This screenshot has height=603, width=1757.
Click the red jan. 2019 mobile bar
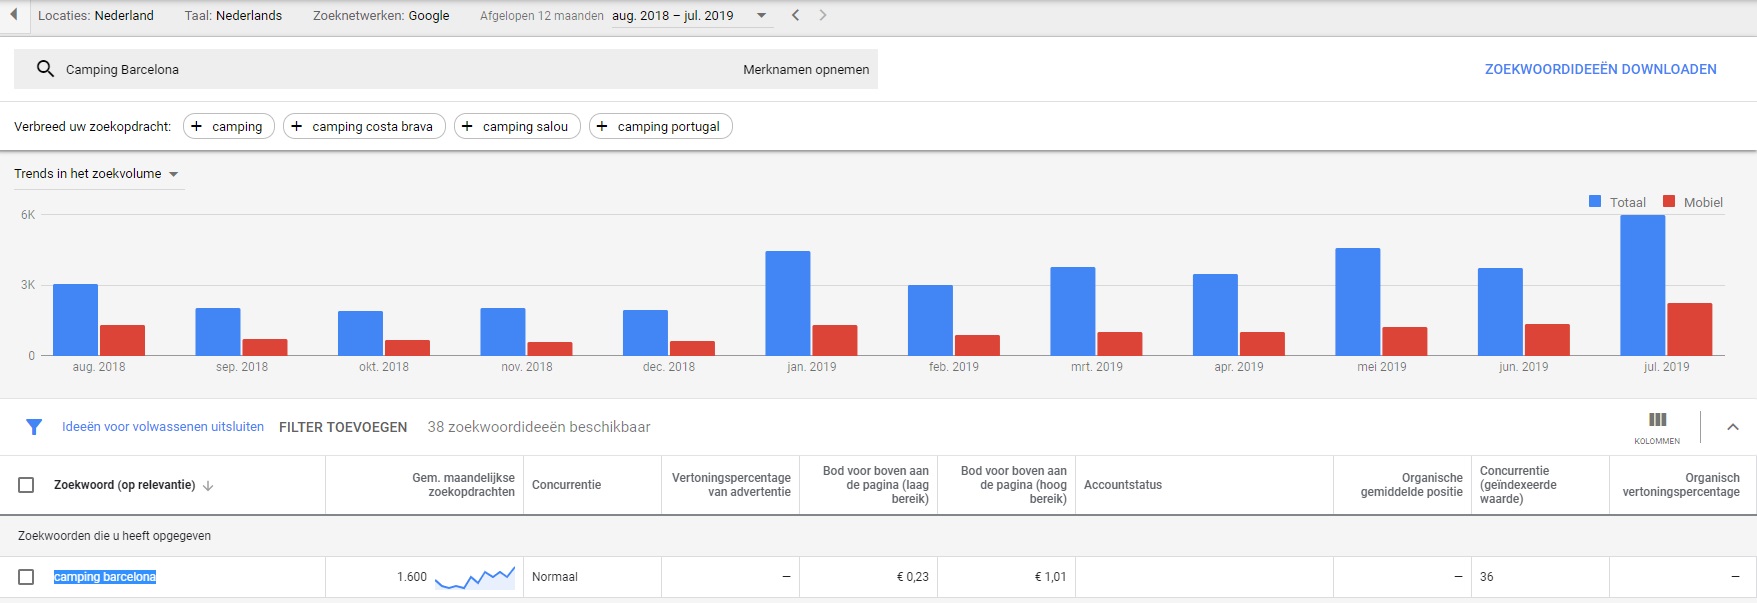point(835,340)
